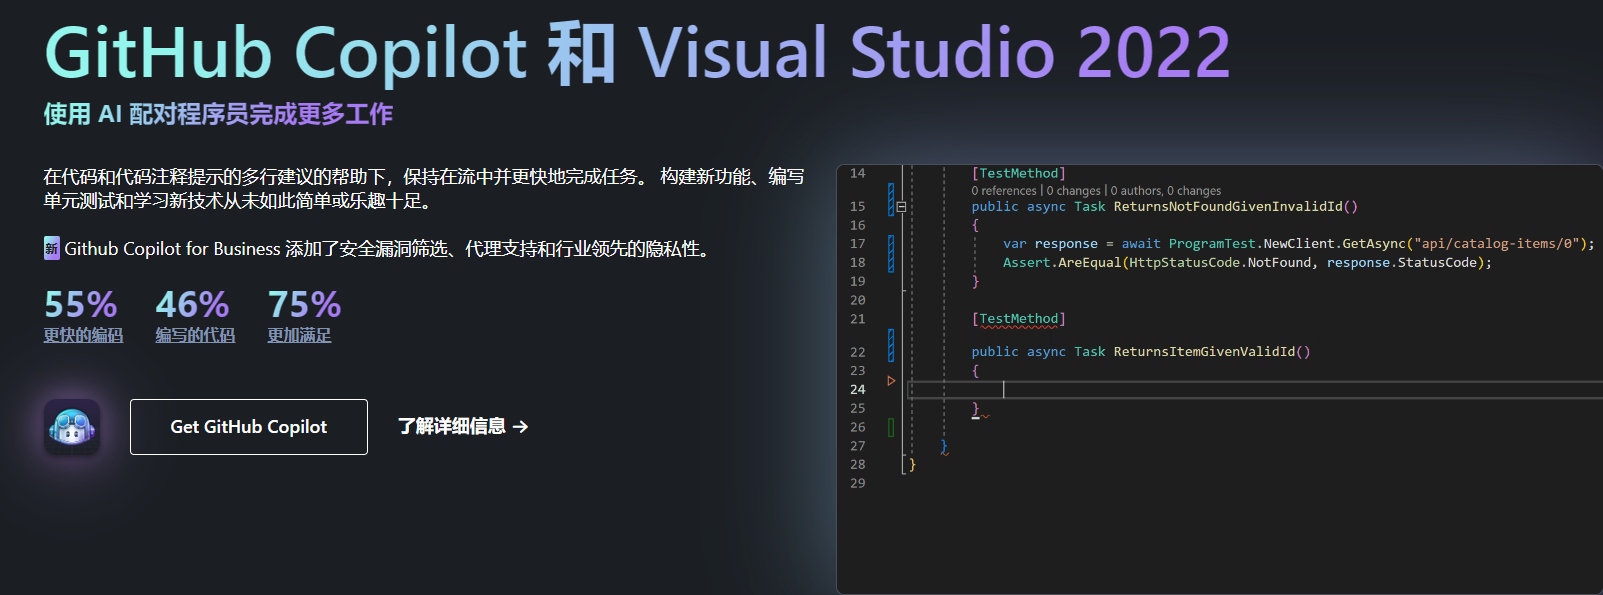Click the GitHub Copilot mascot icon
Image resolution: width=1603 pixels, height=595 pixels.
click(72, 427)
